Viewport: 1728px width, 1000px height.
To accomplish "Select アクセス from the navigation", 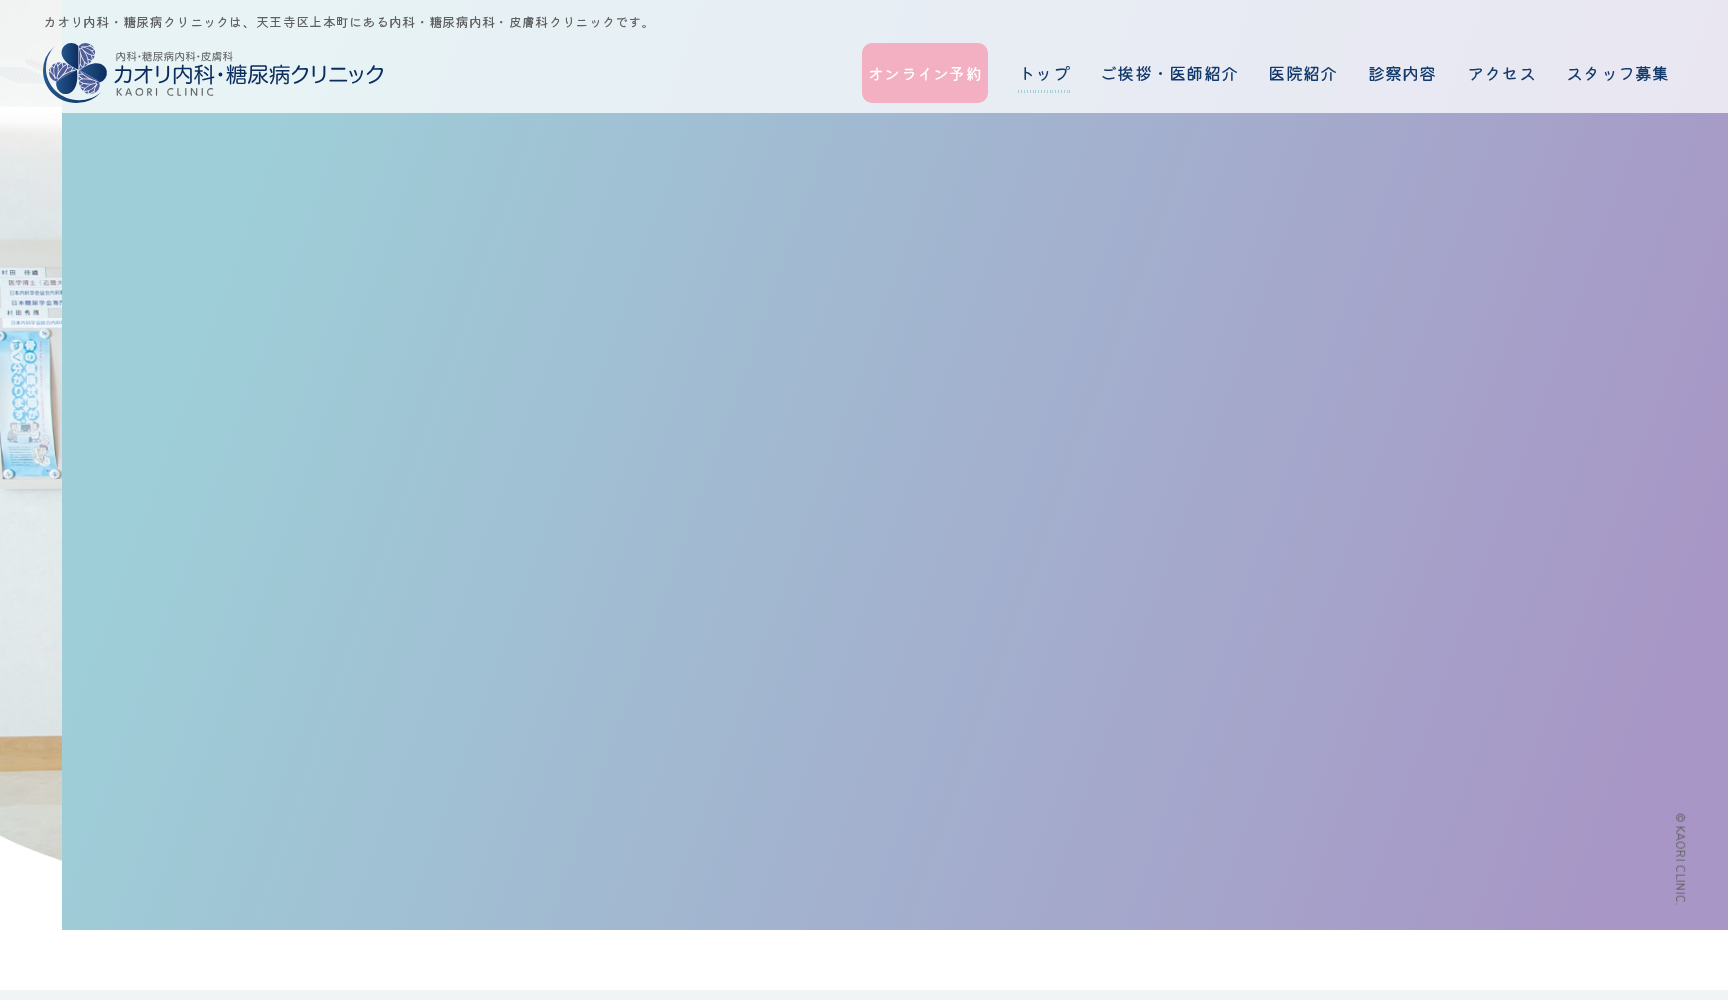I will [1501, 74].
